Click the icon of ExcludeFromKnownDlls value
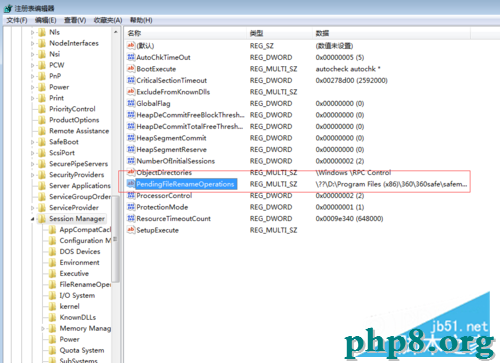The width and height of the screenshot is (500, 363). [131, 92]
